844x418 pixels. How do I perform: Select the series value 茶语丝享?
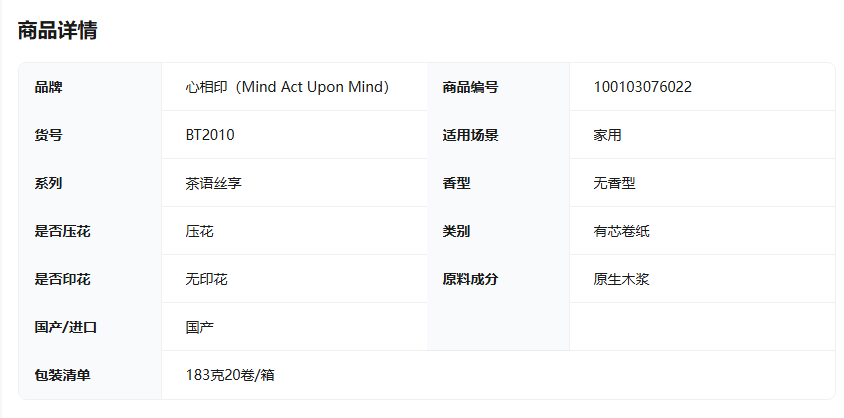tap(214, 183)
